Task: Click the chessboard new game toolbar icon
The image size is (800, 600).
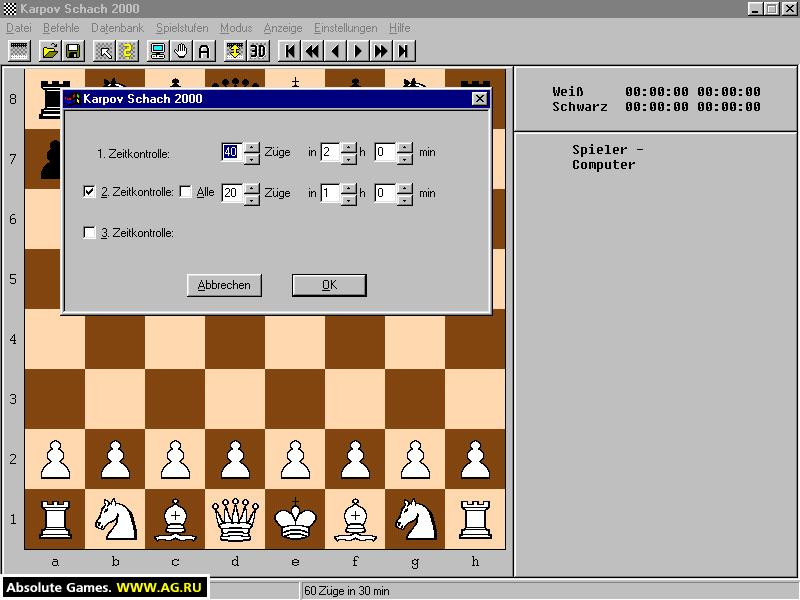Action: 19,51
